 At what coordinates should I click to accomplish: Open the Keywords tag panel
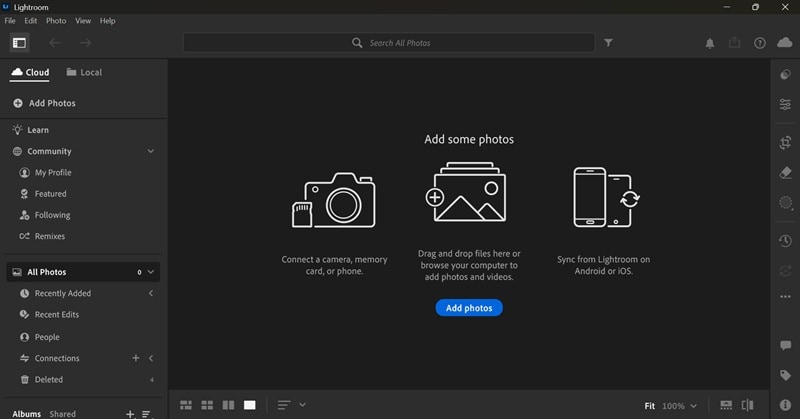[x=786, y=376]
